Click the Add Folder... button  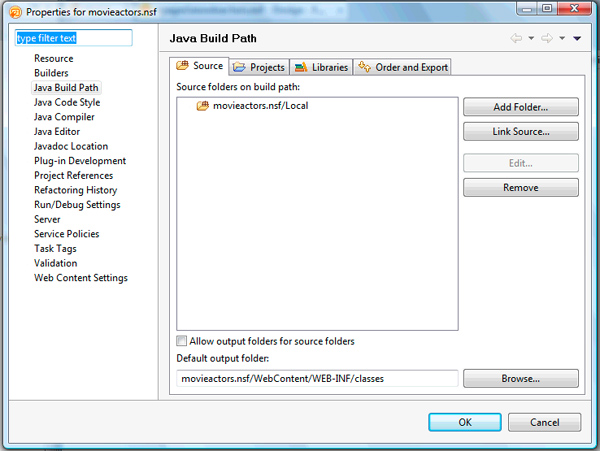[521, 107]
